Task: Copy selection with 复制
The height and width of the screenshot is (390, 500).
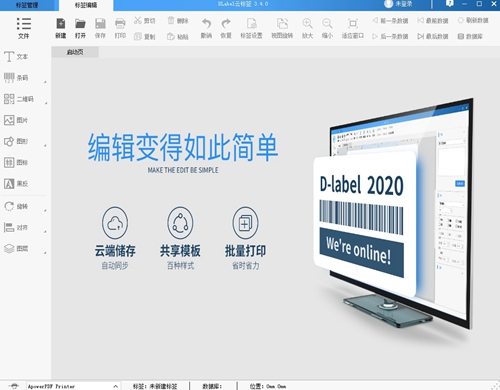Action: (145, 36)
